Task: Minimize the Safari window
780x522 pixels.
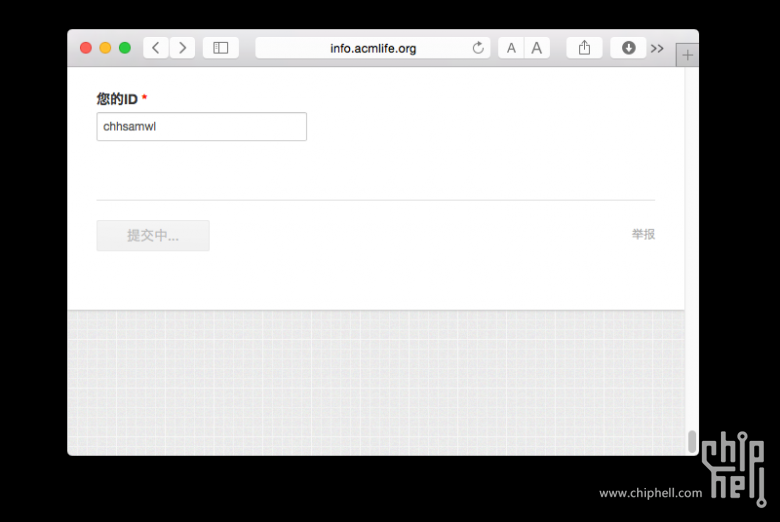Action: tap(105, 48)
